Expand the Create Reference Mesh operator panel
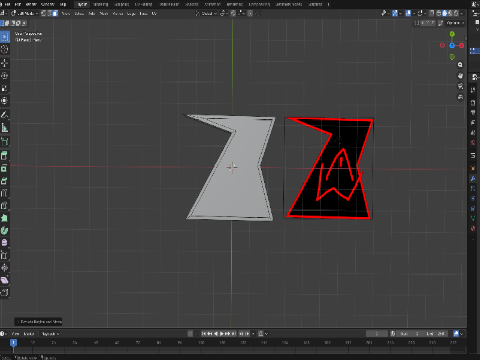This screenshot has width=480, height=360. [x=38, y=322]
